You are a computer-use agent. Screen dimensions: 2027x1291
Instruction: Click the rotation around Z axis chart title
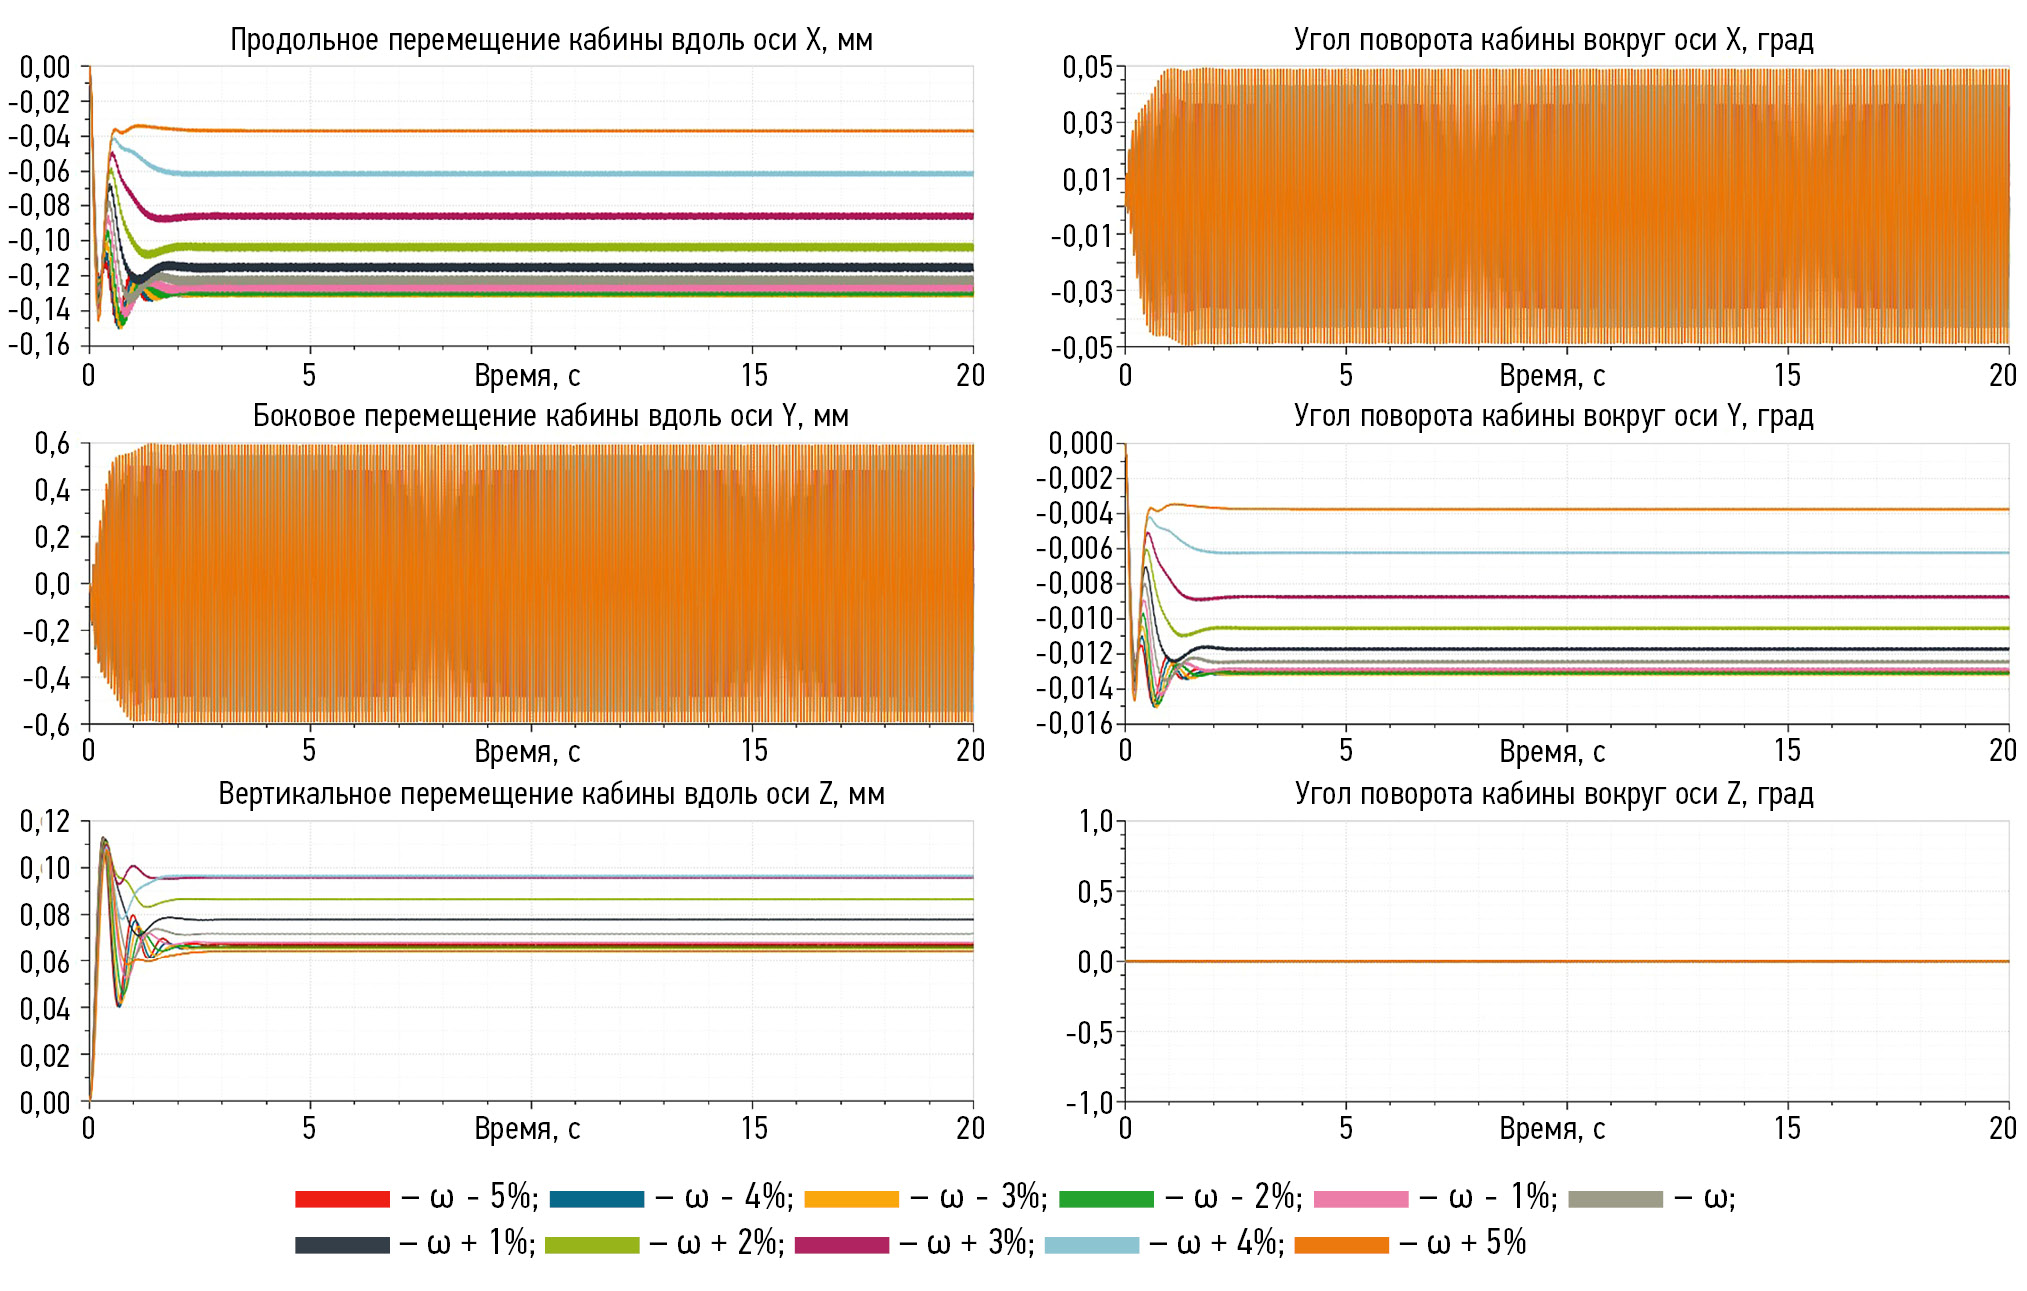[x=1553, y=794]
